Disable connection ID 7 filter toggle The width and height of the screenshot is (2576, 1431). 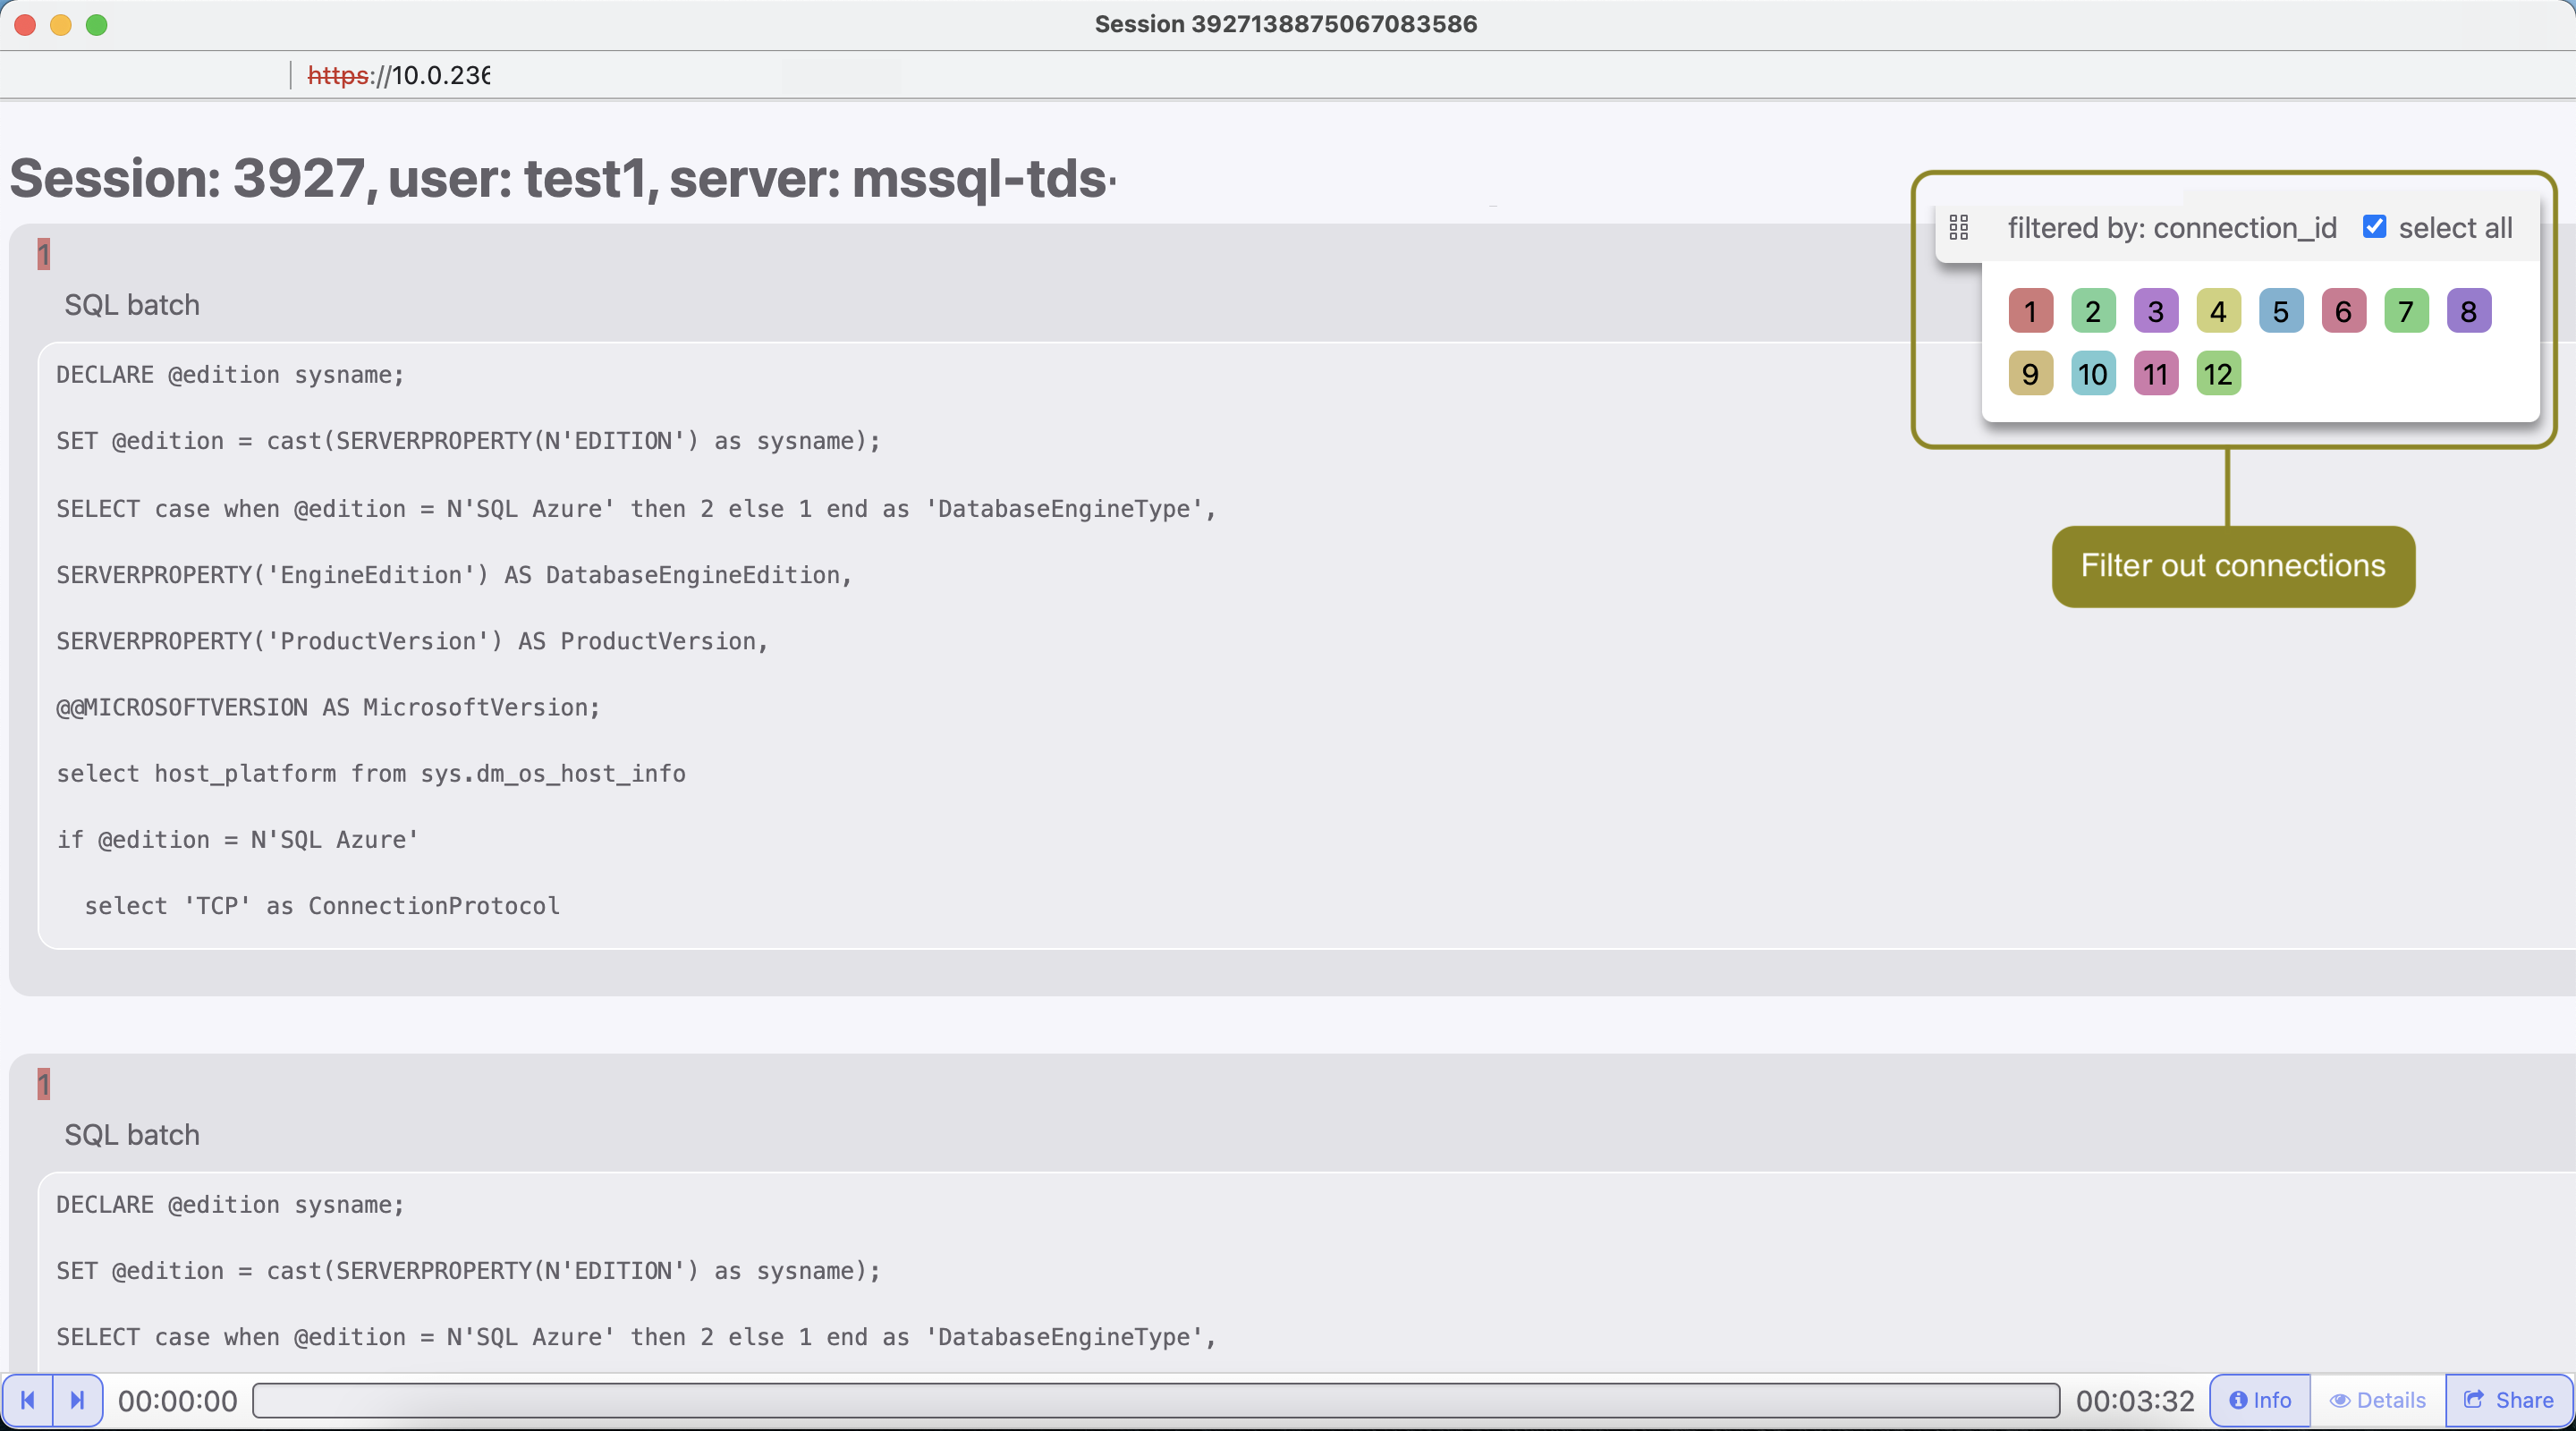(x=2405, y=310)
